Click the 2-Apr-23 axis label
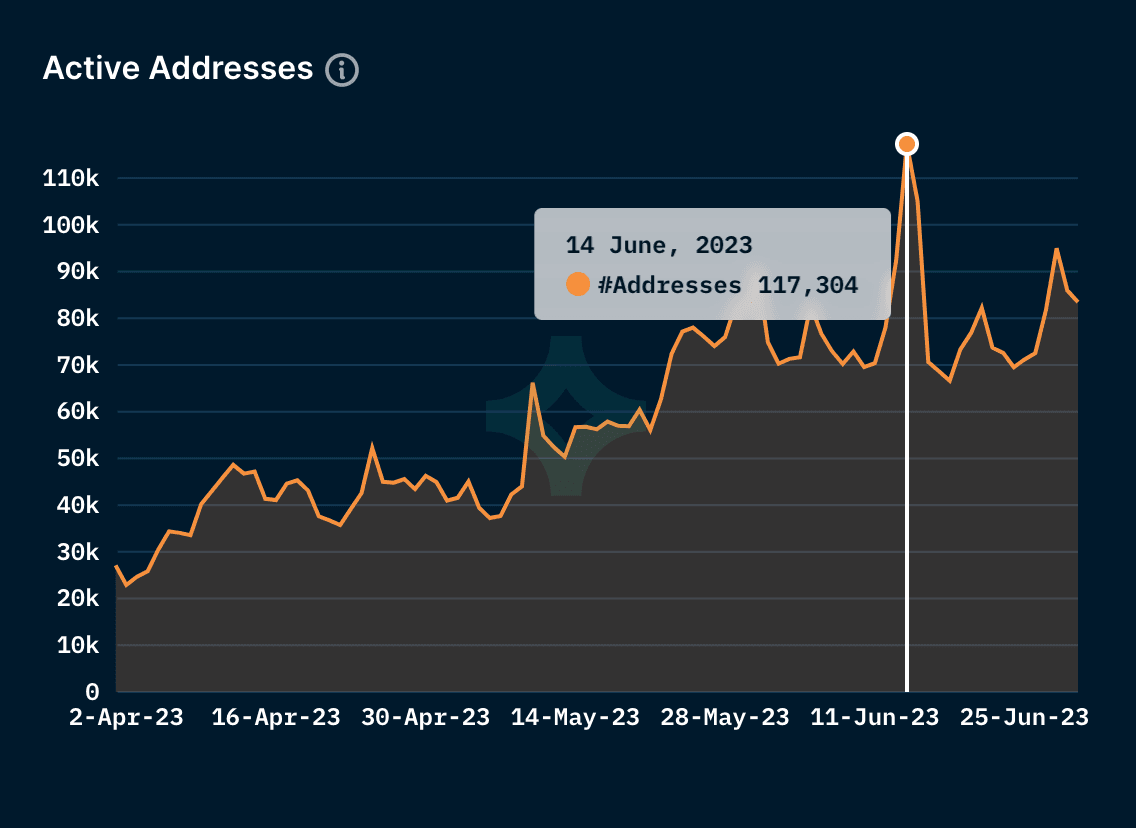 tap(127, 717)
